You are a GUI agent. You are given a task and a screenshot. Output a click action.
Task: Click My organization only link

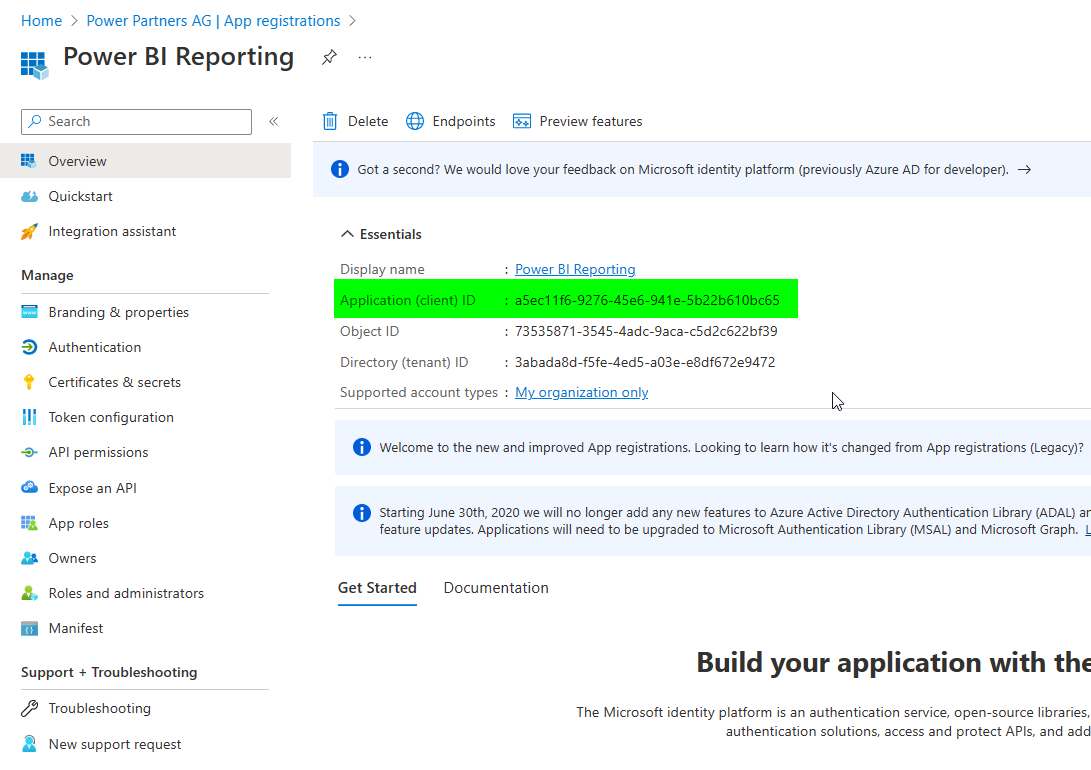coord(581,392)
